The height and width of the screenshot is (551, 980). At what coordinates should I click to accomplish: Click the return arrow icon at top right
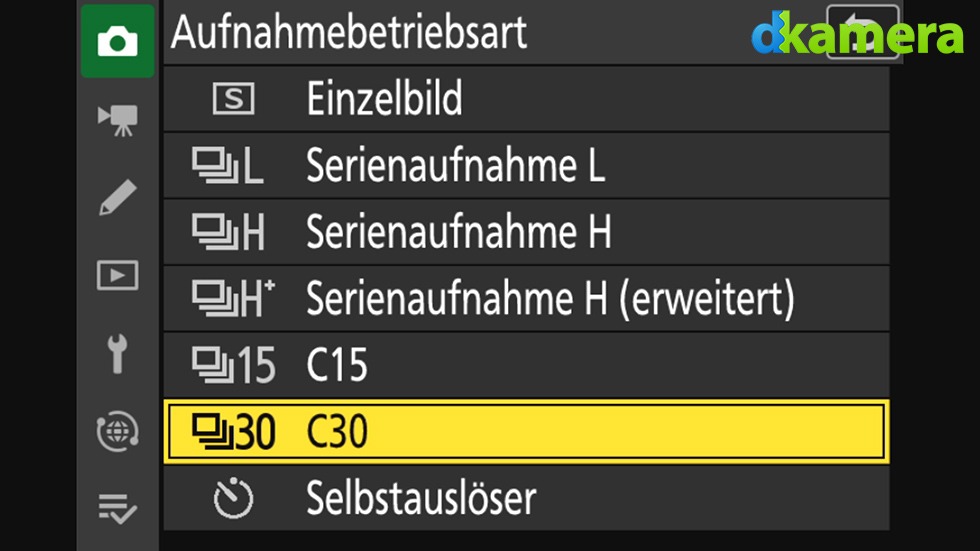(862, 32)
